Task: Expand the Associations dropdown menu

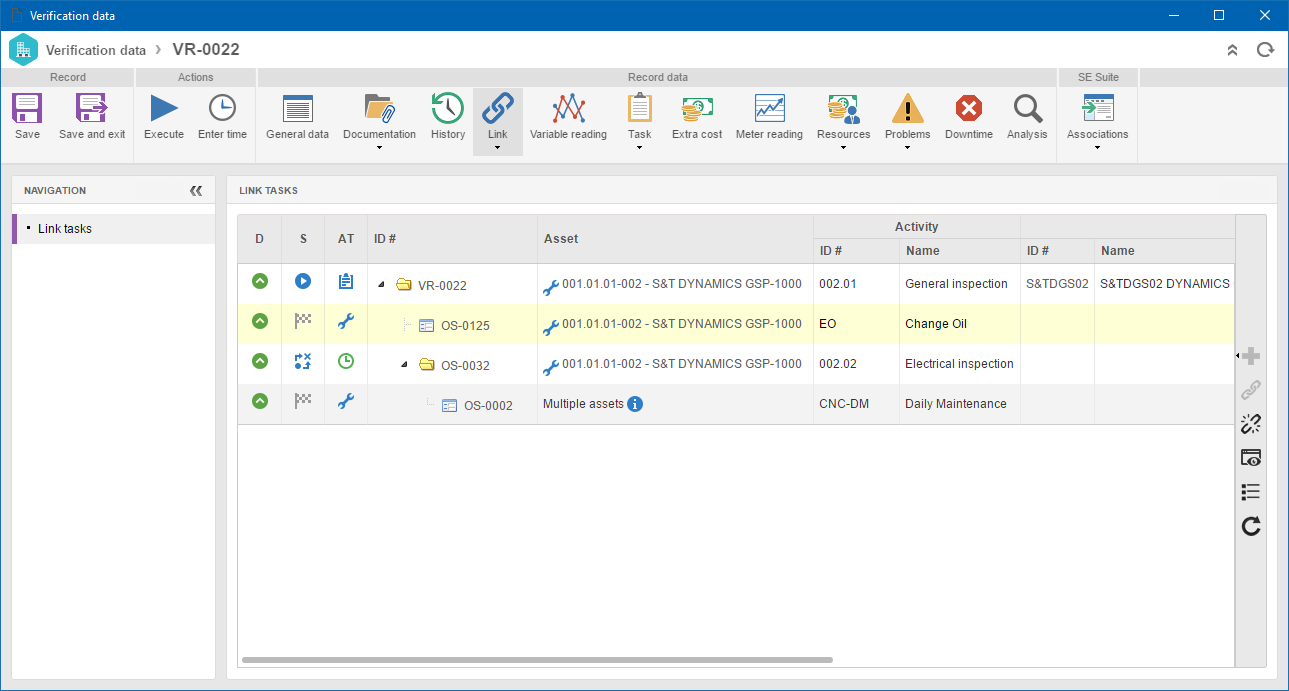Action: 1097,148
